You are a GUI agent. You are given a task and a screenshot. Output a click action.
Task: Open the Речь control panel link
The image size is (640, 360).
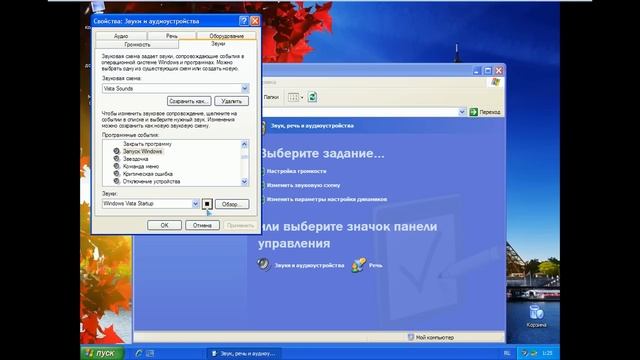point(376,265)
